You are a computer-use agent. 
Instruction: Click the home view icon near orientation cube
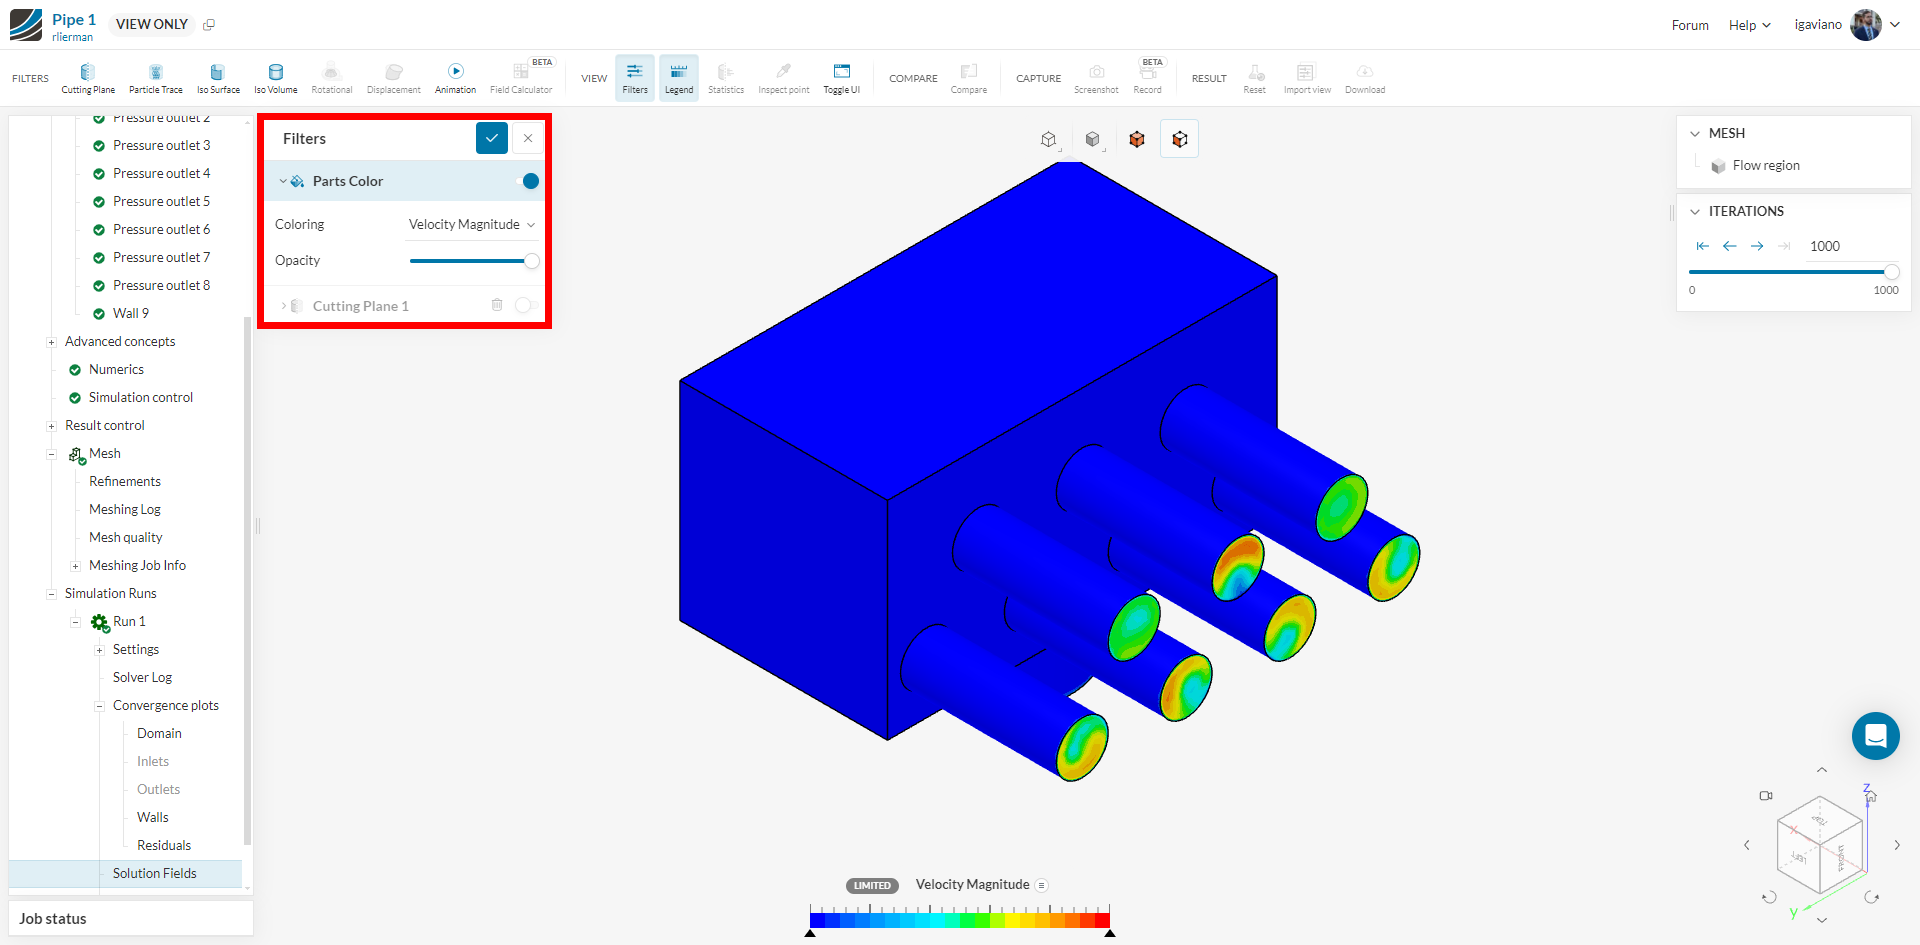[1871, 796]
